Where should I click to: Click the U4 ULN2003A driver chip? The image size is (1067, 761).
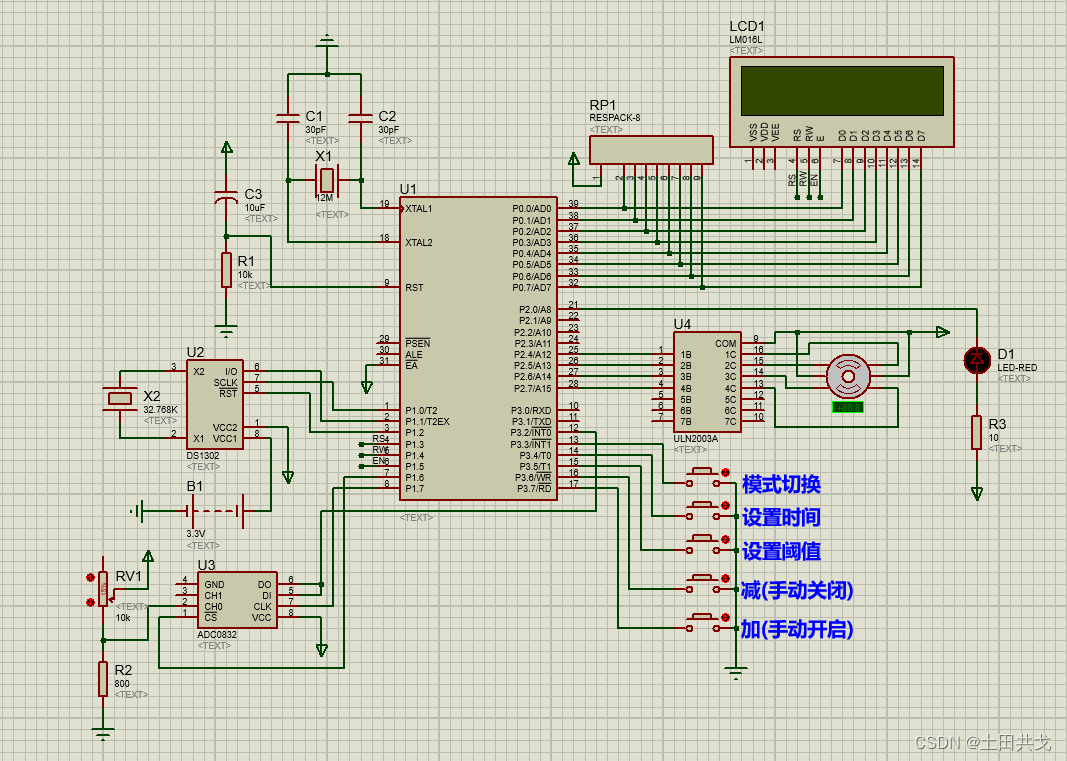pyautogui.click(x=707, y=382)
